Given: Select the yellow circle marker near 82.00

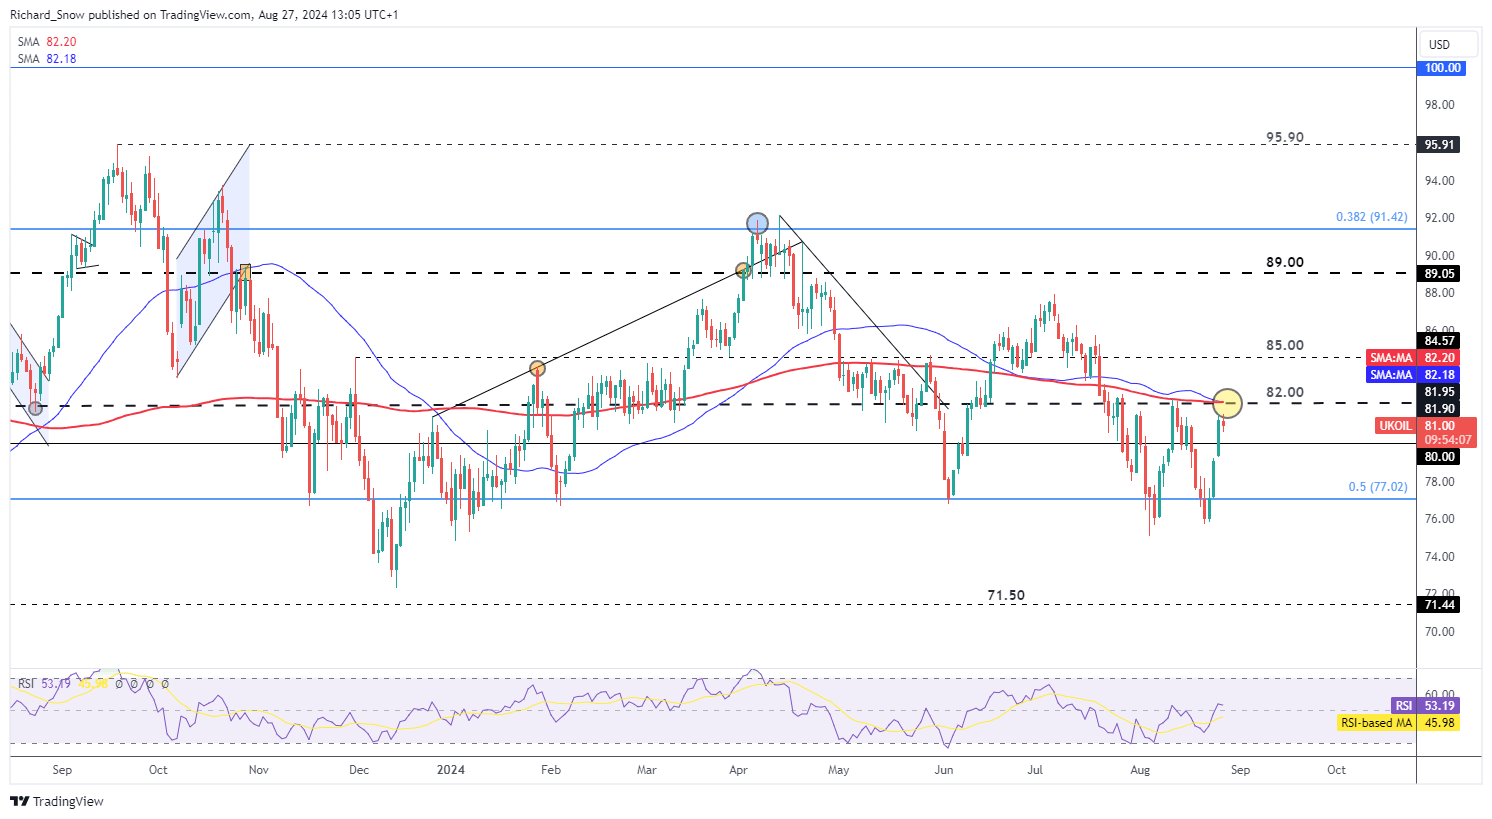Looking at the screenshot, I should click(1227, 403).
